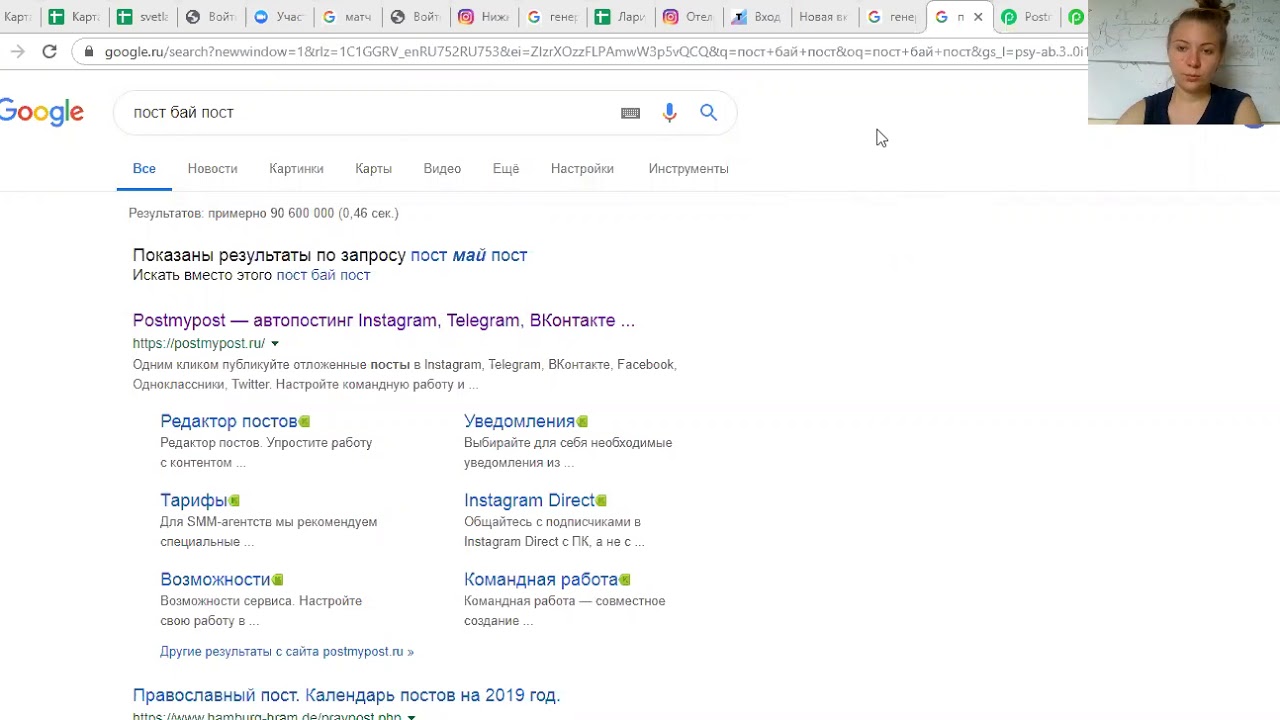Click the webcam video thumbnail
1280x720 pixels.
coord(1184,62)
